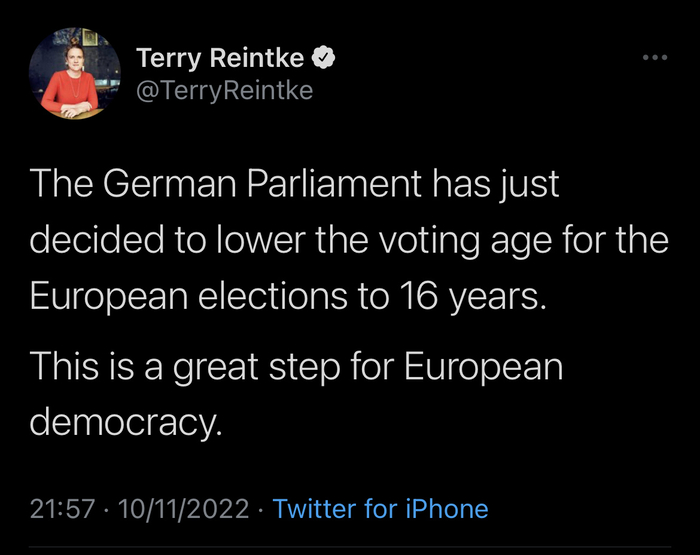Viewport: 700px width, 555px height.
Task: Click the word "democracy." in the tweet
Action: pos(127,422)
